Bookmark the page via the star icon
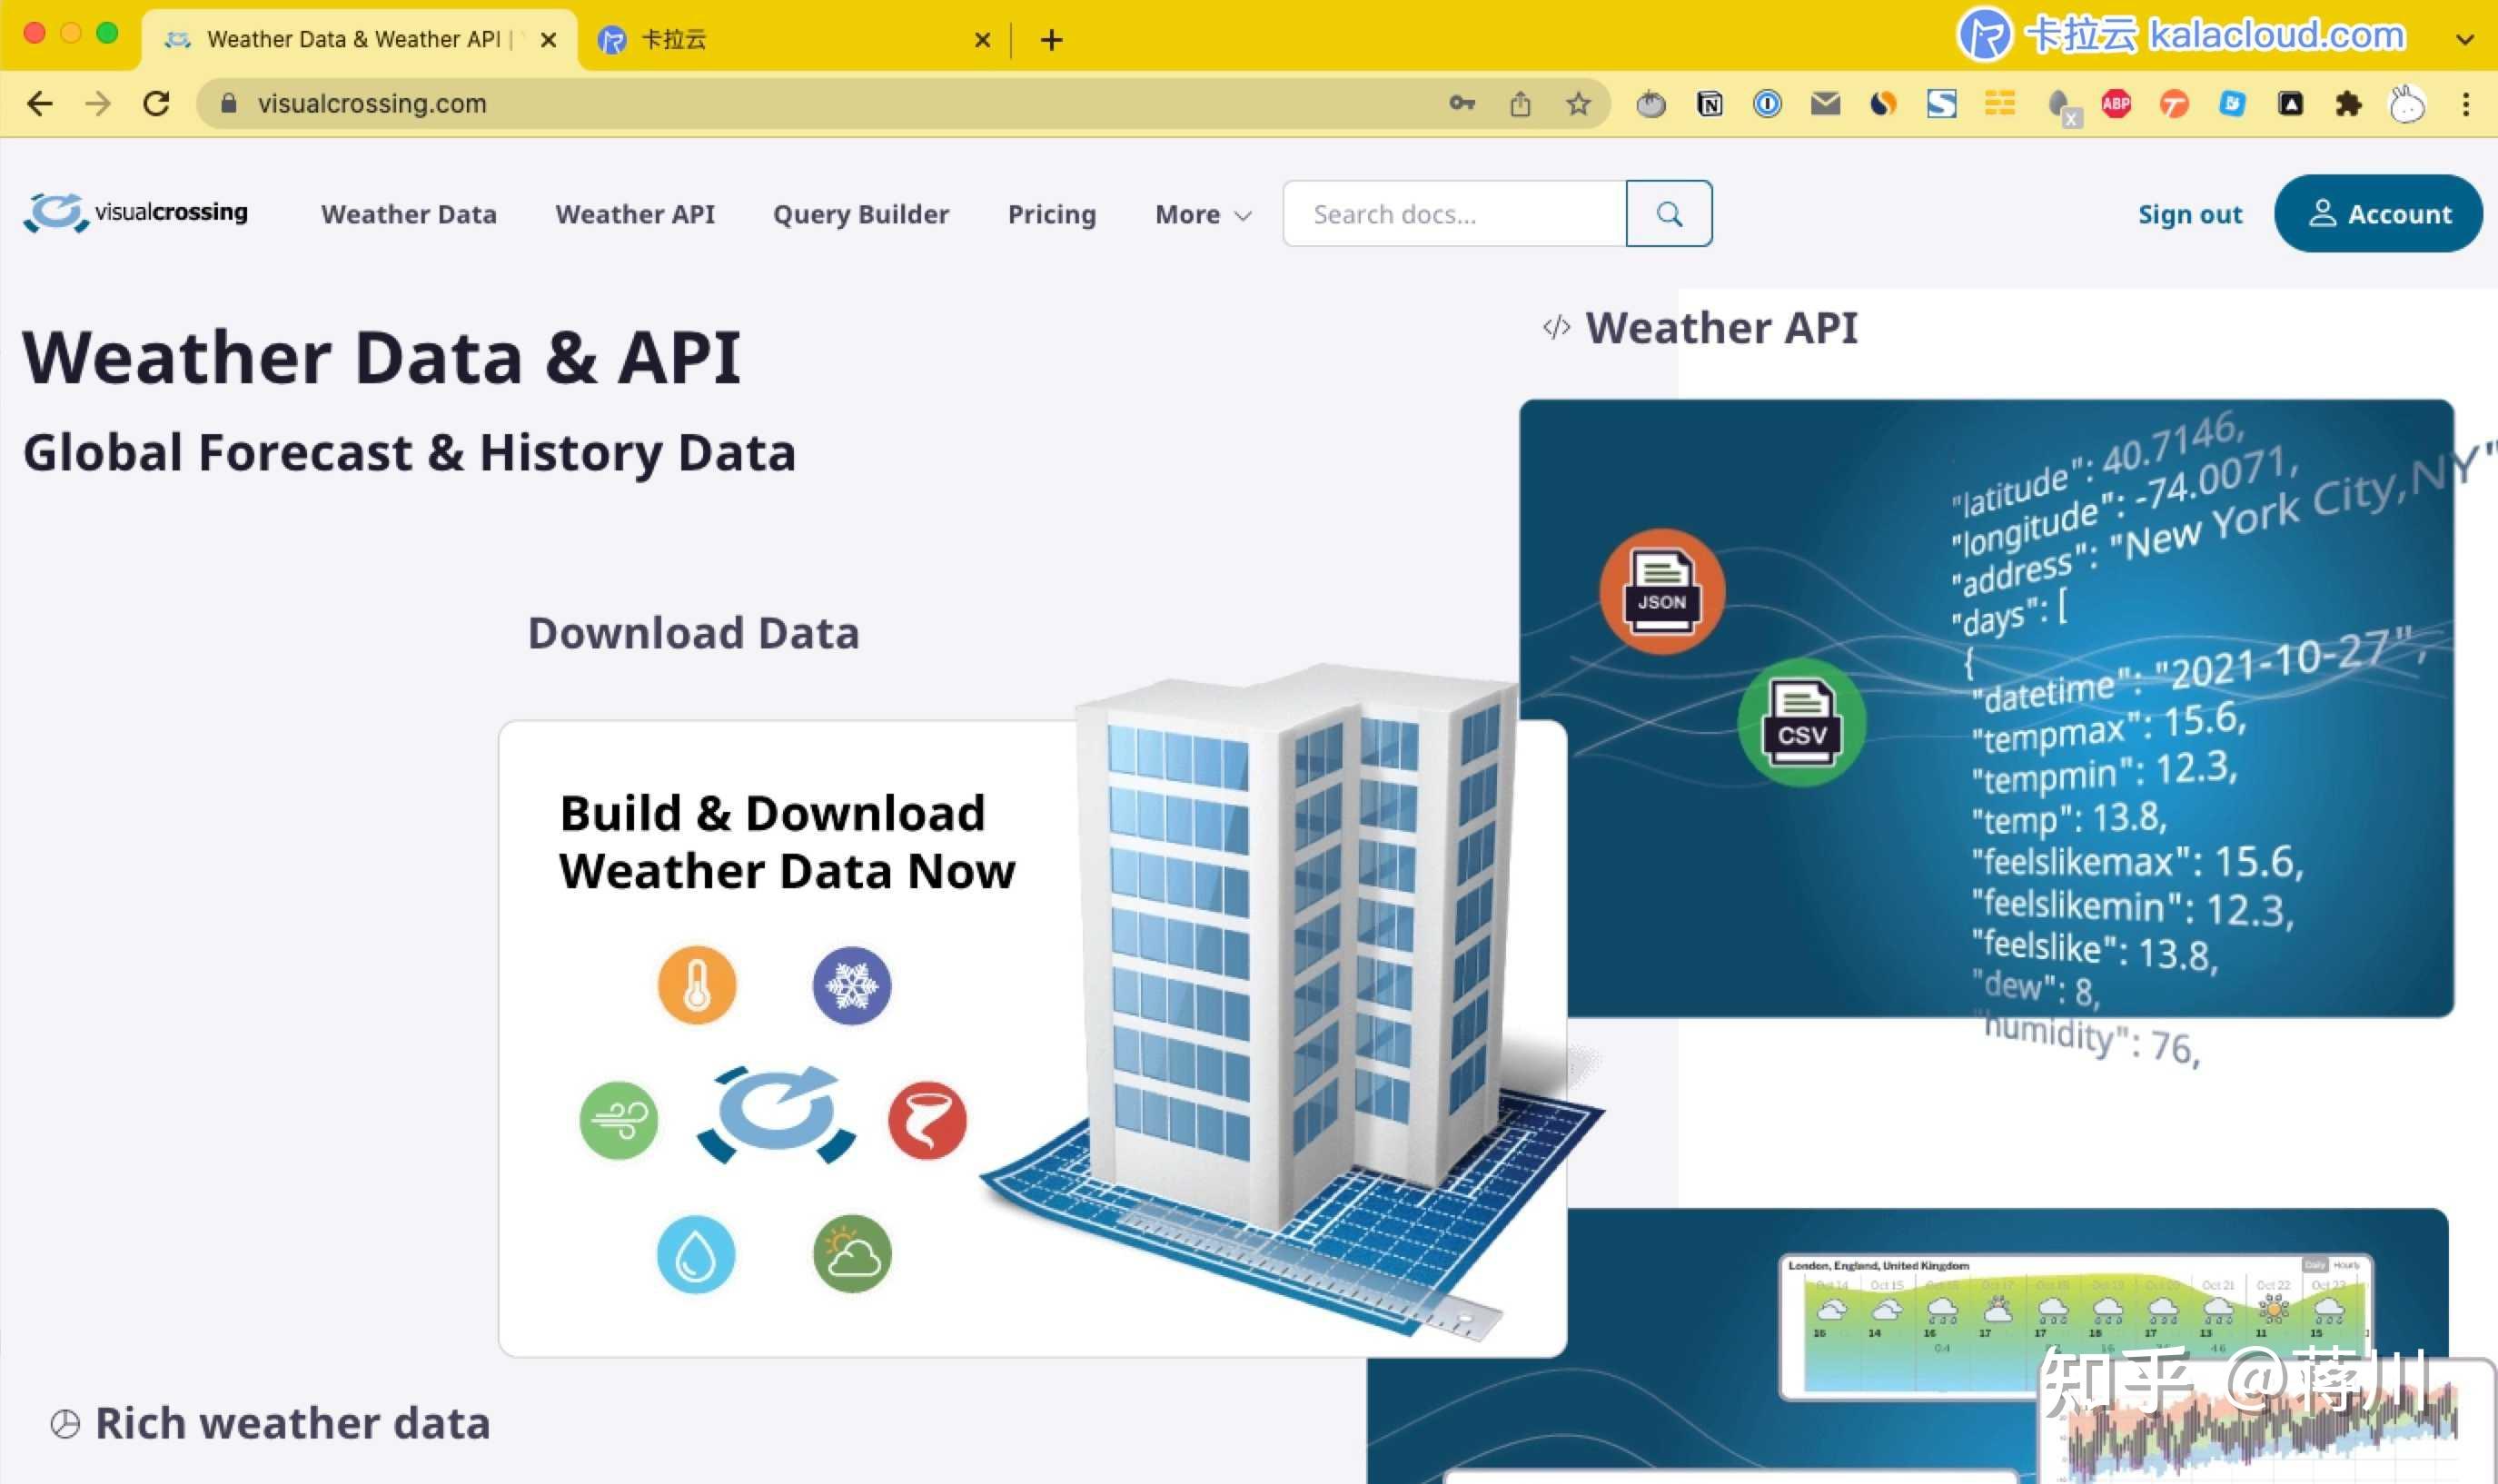The image size is (2498, 1484). pyautogui.click(x=1580, y=103)
